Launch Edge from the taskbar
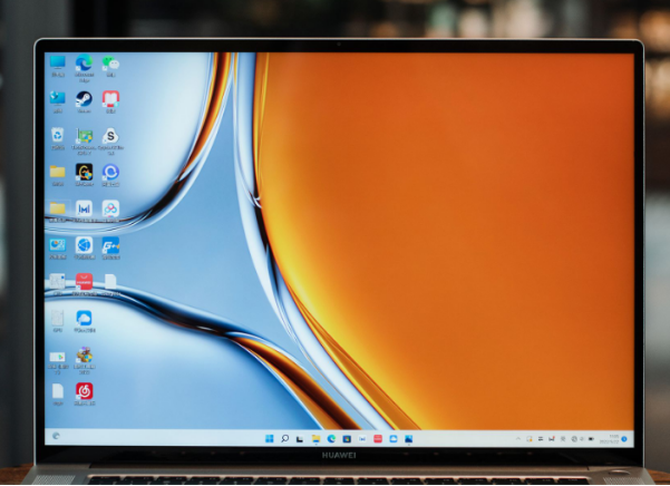The height and width of the screenshot is (486, 670). 331,439
